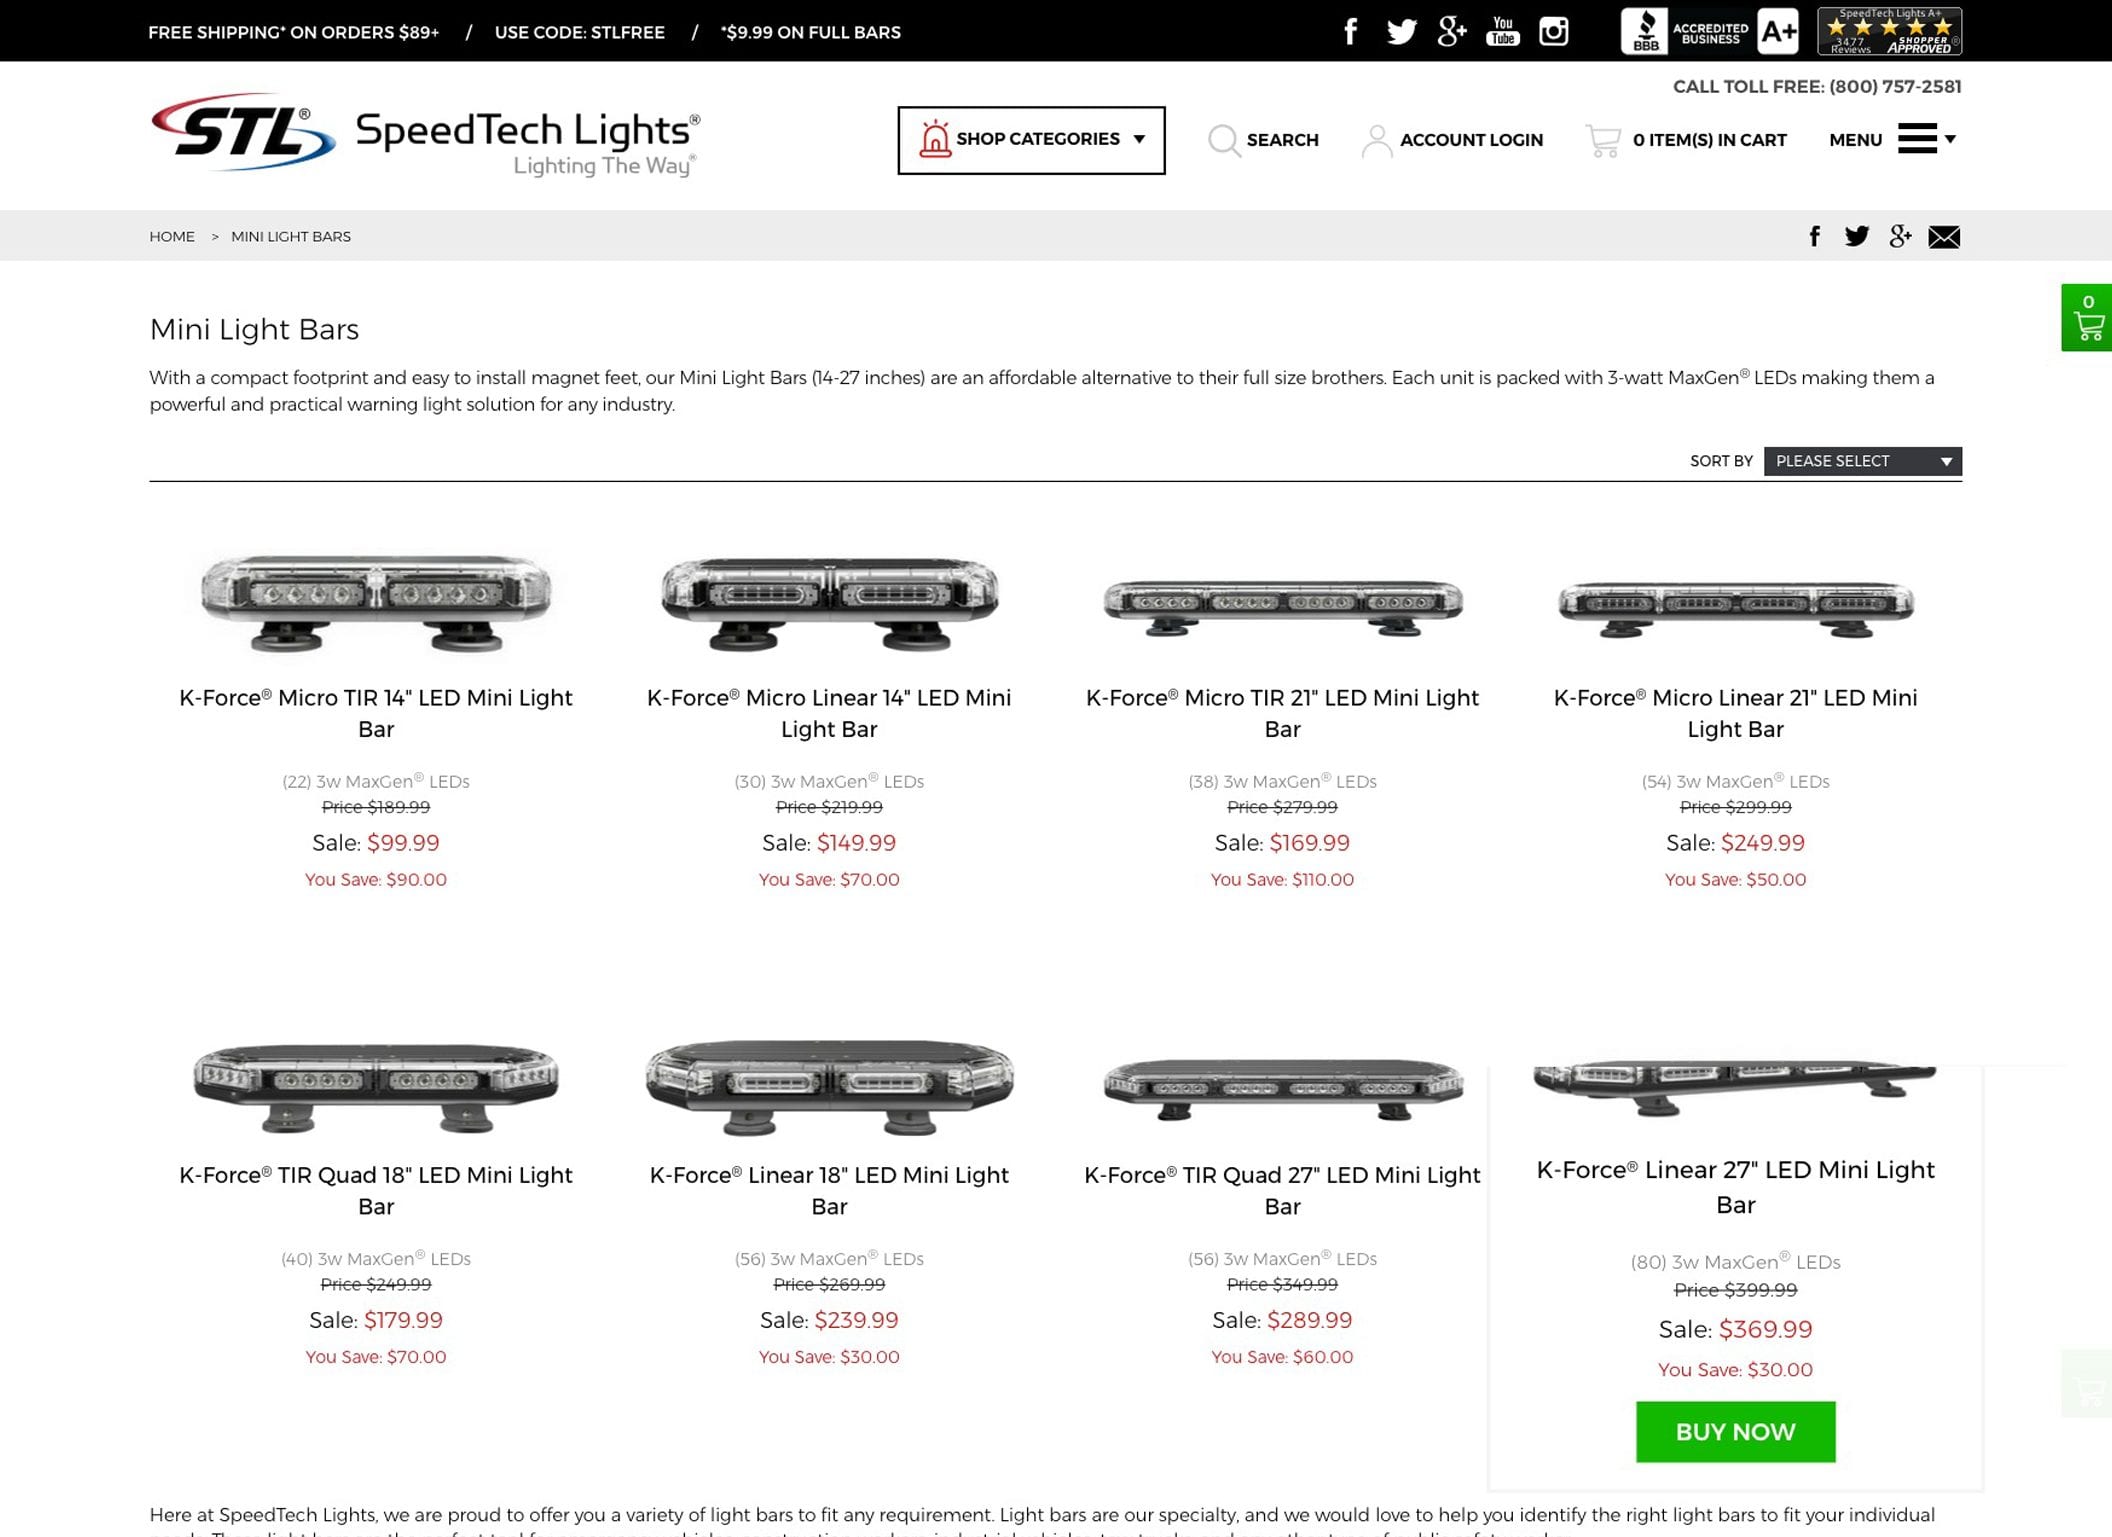Open the Shop Categories dropdown
Screen dimensions: 2112x1537
1031,140
